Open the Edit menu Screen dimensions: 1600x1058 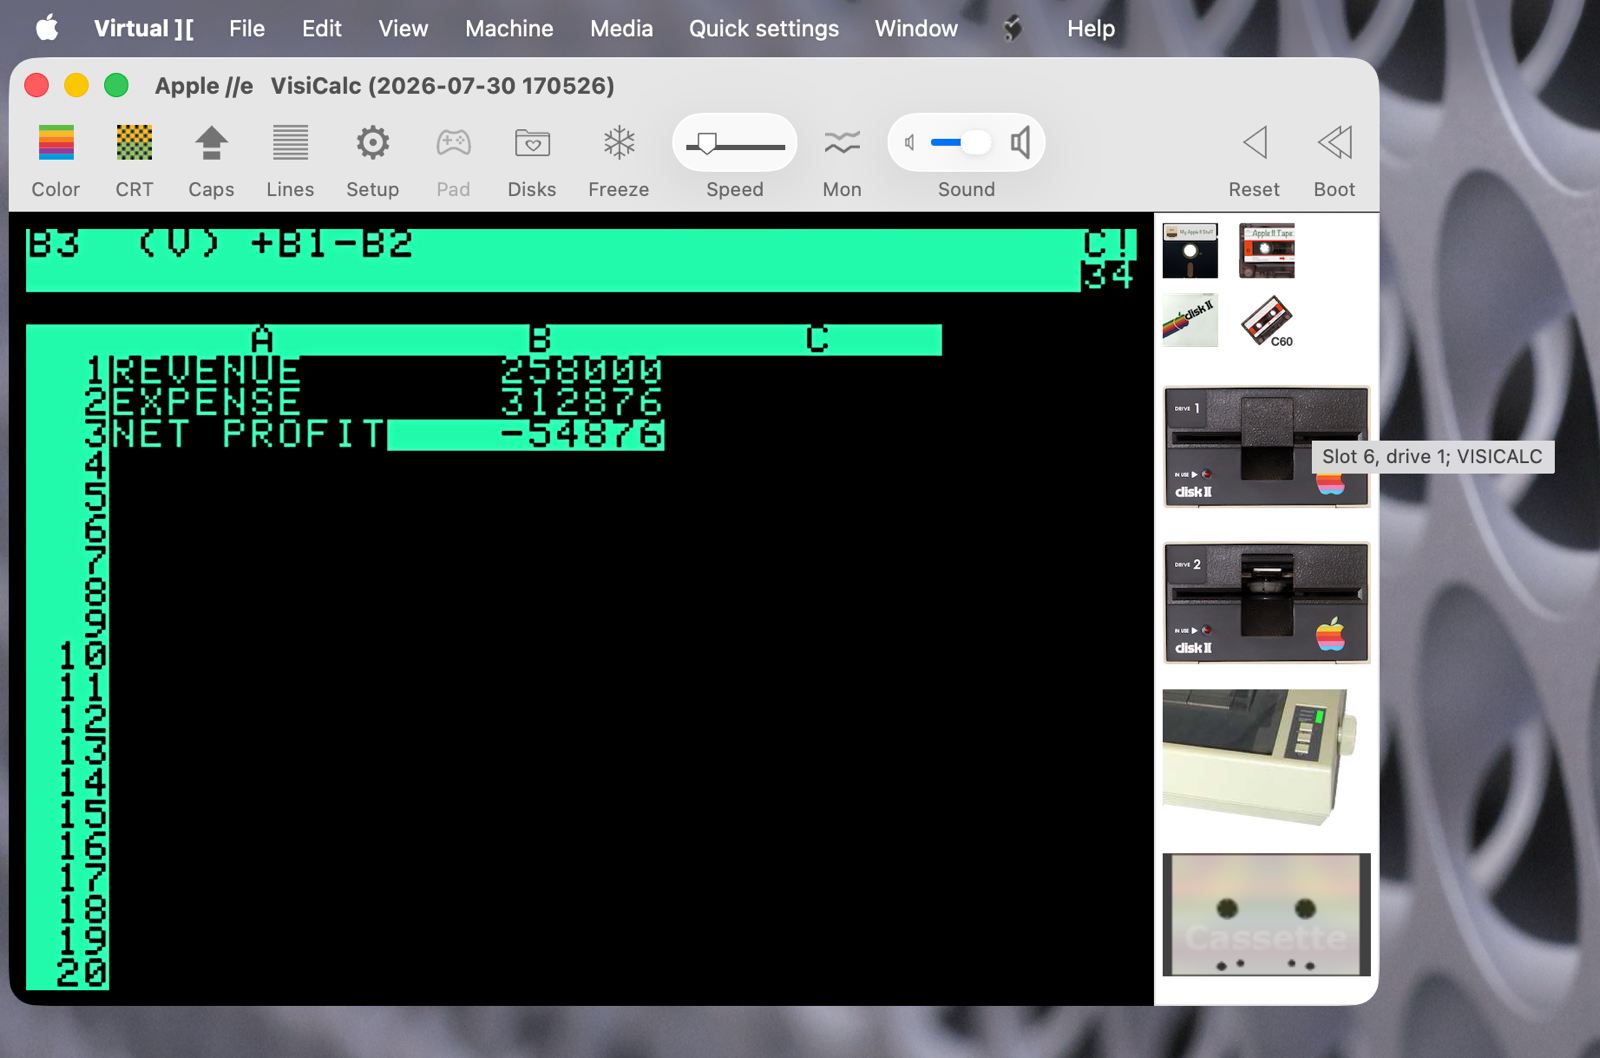tap(322, 28)
